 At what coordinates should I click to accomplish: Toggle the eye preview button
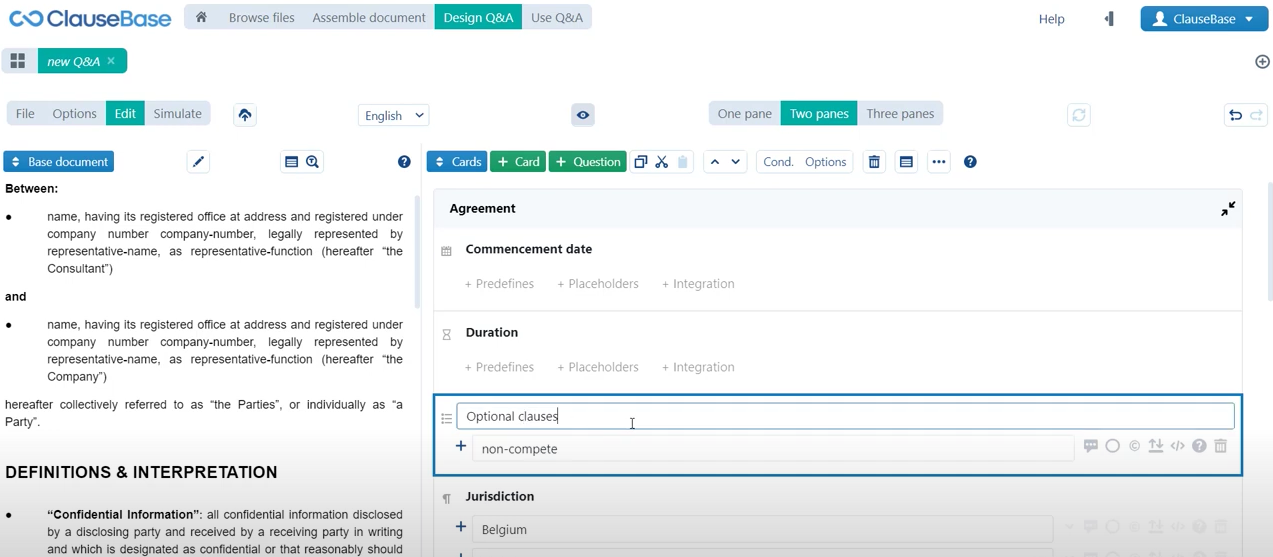coord(583,115)
